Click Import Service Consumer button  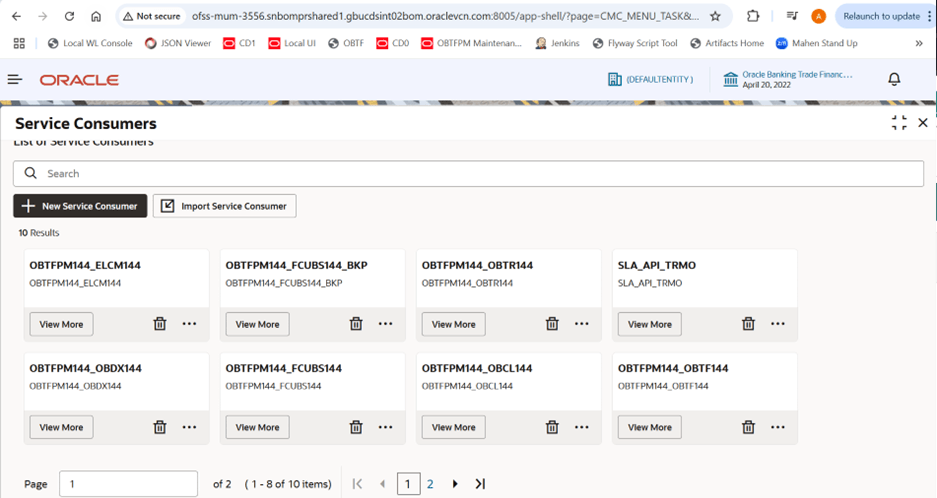pos(225,206)
